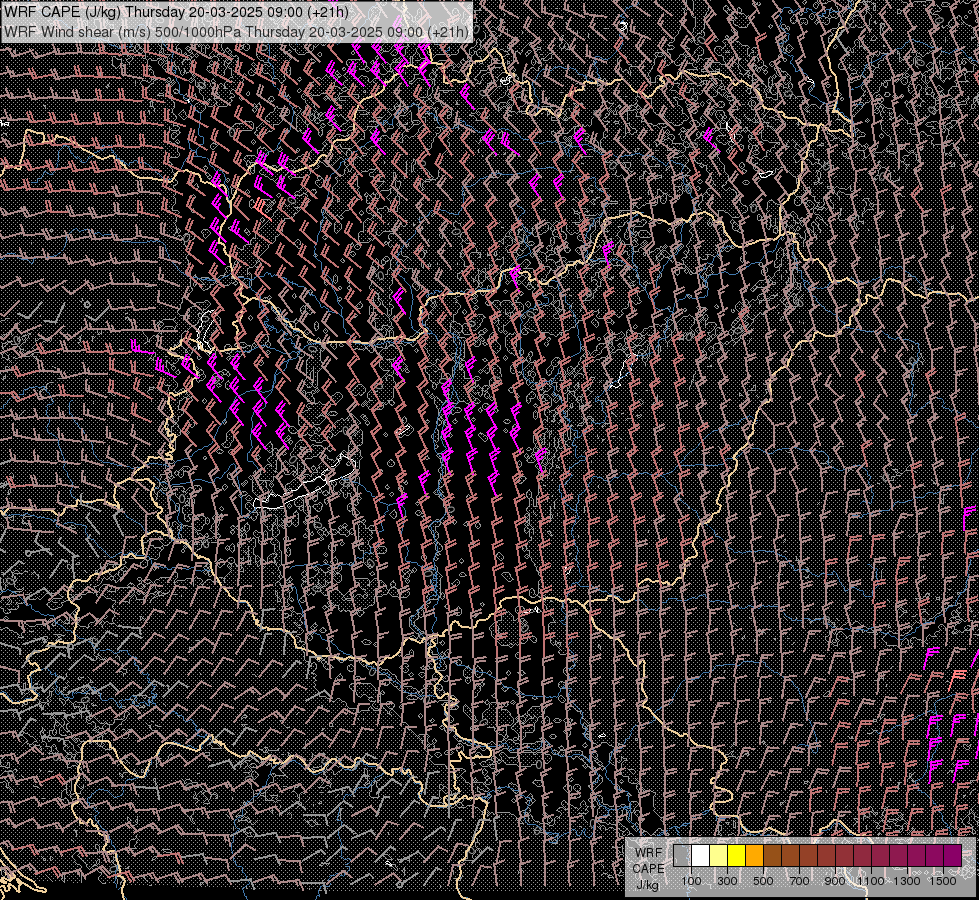Image resolution: width=979 pixels, height=900 pixels.
Task: Click the WRF CAPE title line
Action: (x=176, y=12)
